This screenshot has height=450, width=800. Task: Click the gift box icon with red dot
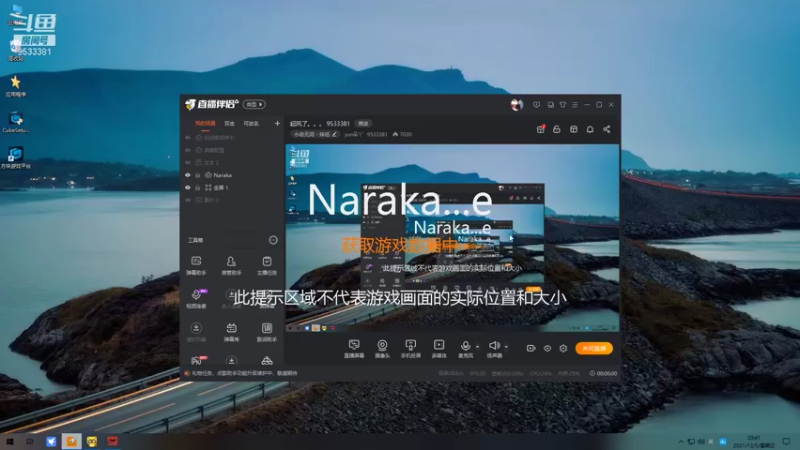tap(540, 130)
